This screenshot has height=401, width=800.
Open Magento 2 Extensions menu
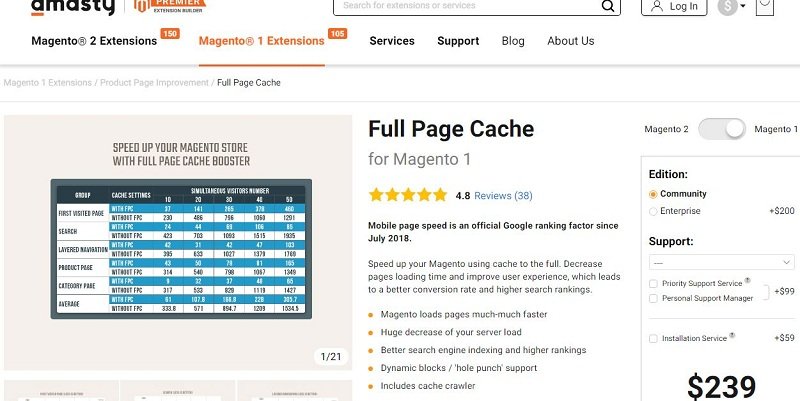point(94,41)
